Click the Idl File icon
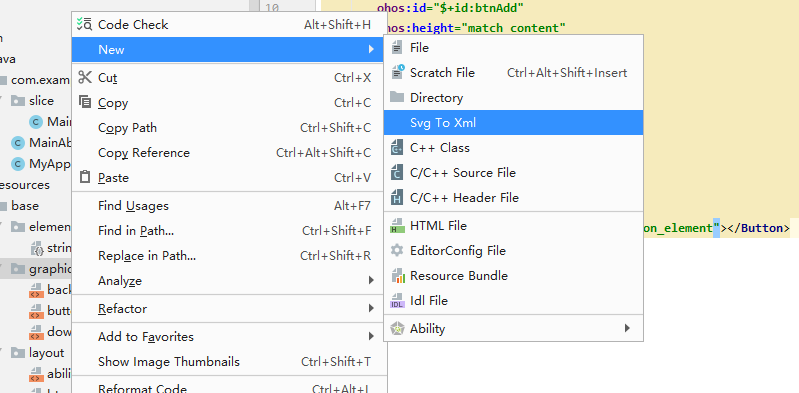799x393 pixels. pyautogui.click(x=397, y=301)
